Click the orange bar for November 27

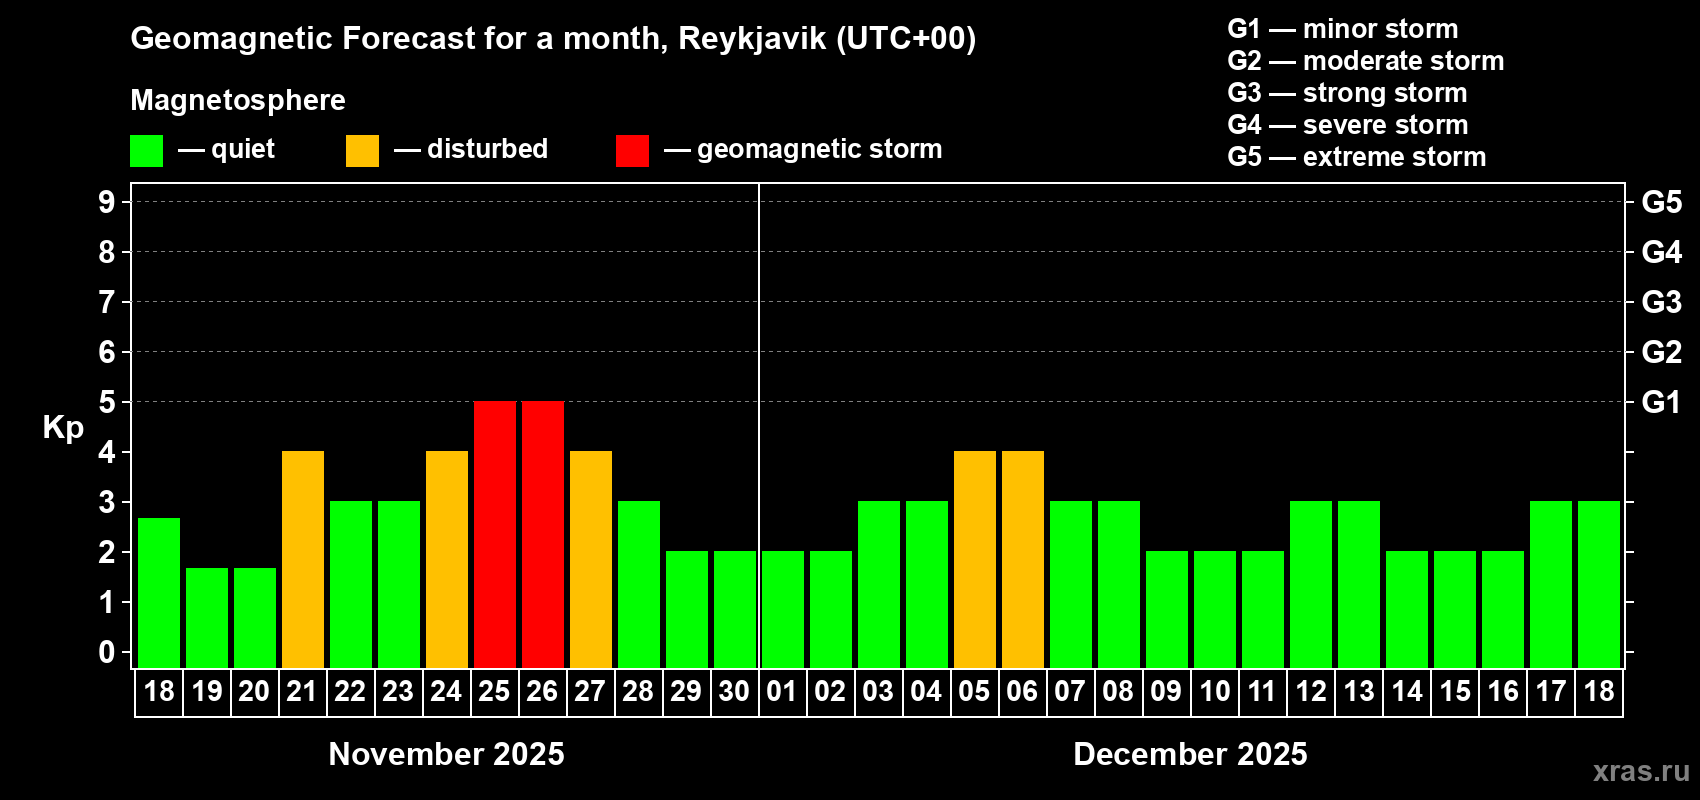pyautogui.click(x=591, y=559)
